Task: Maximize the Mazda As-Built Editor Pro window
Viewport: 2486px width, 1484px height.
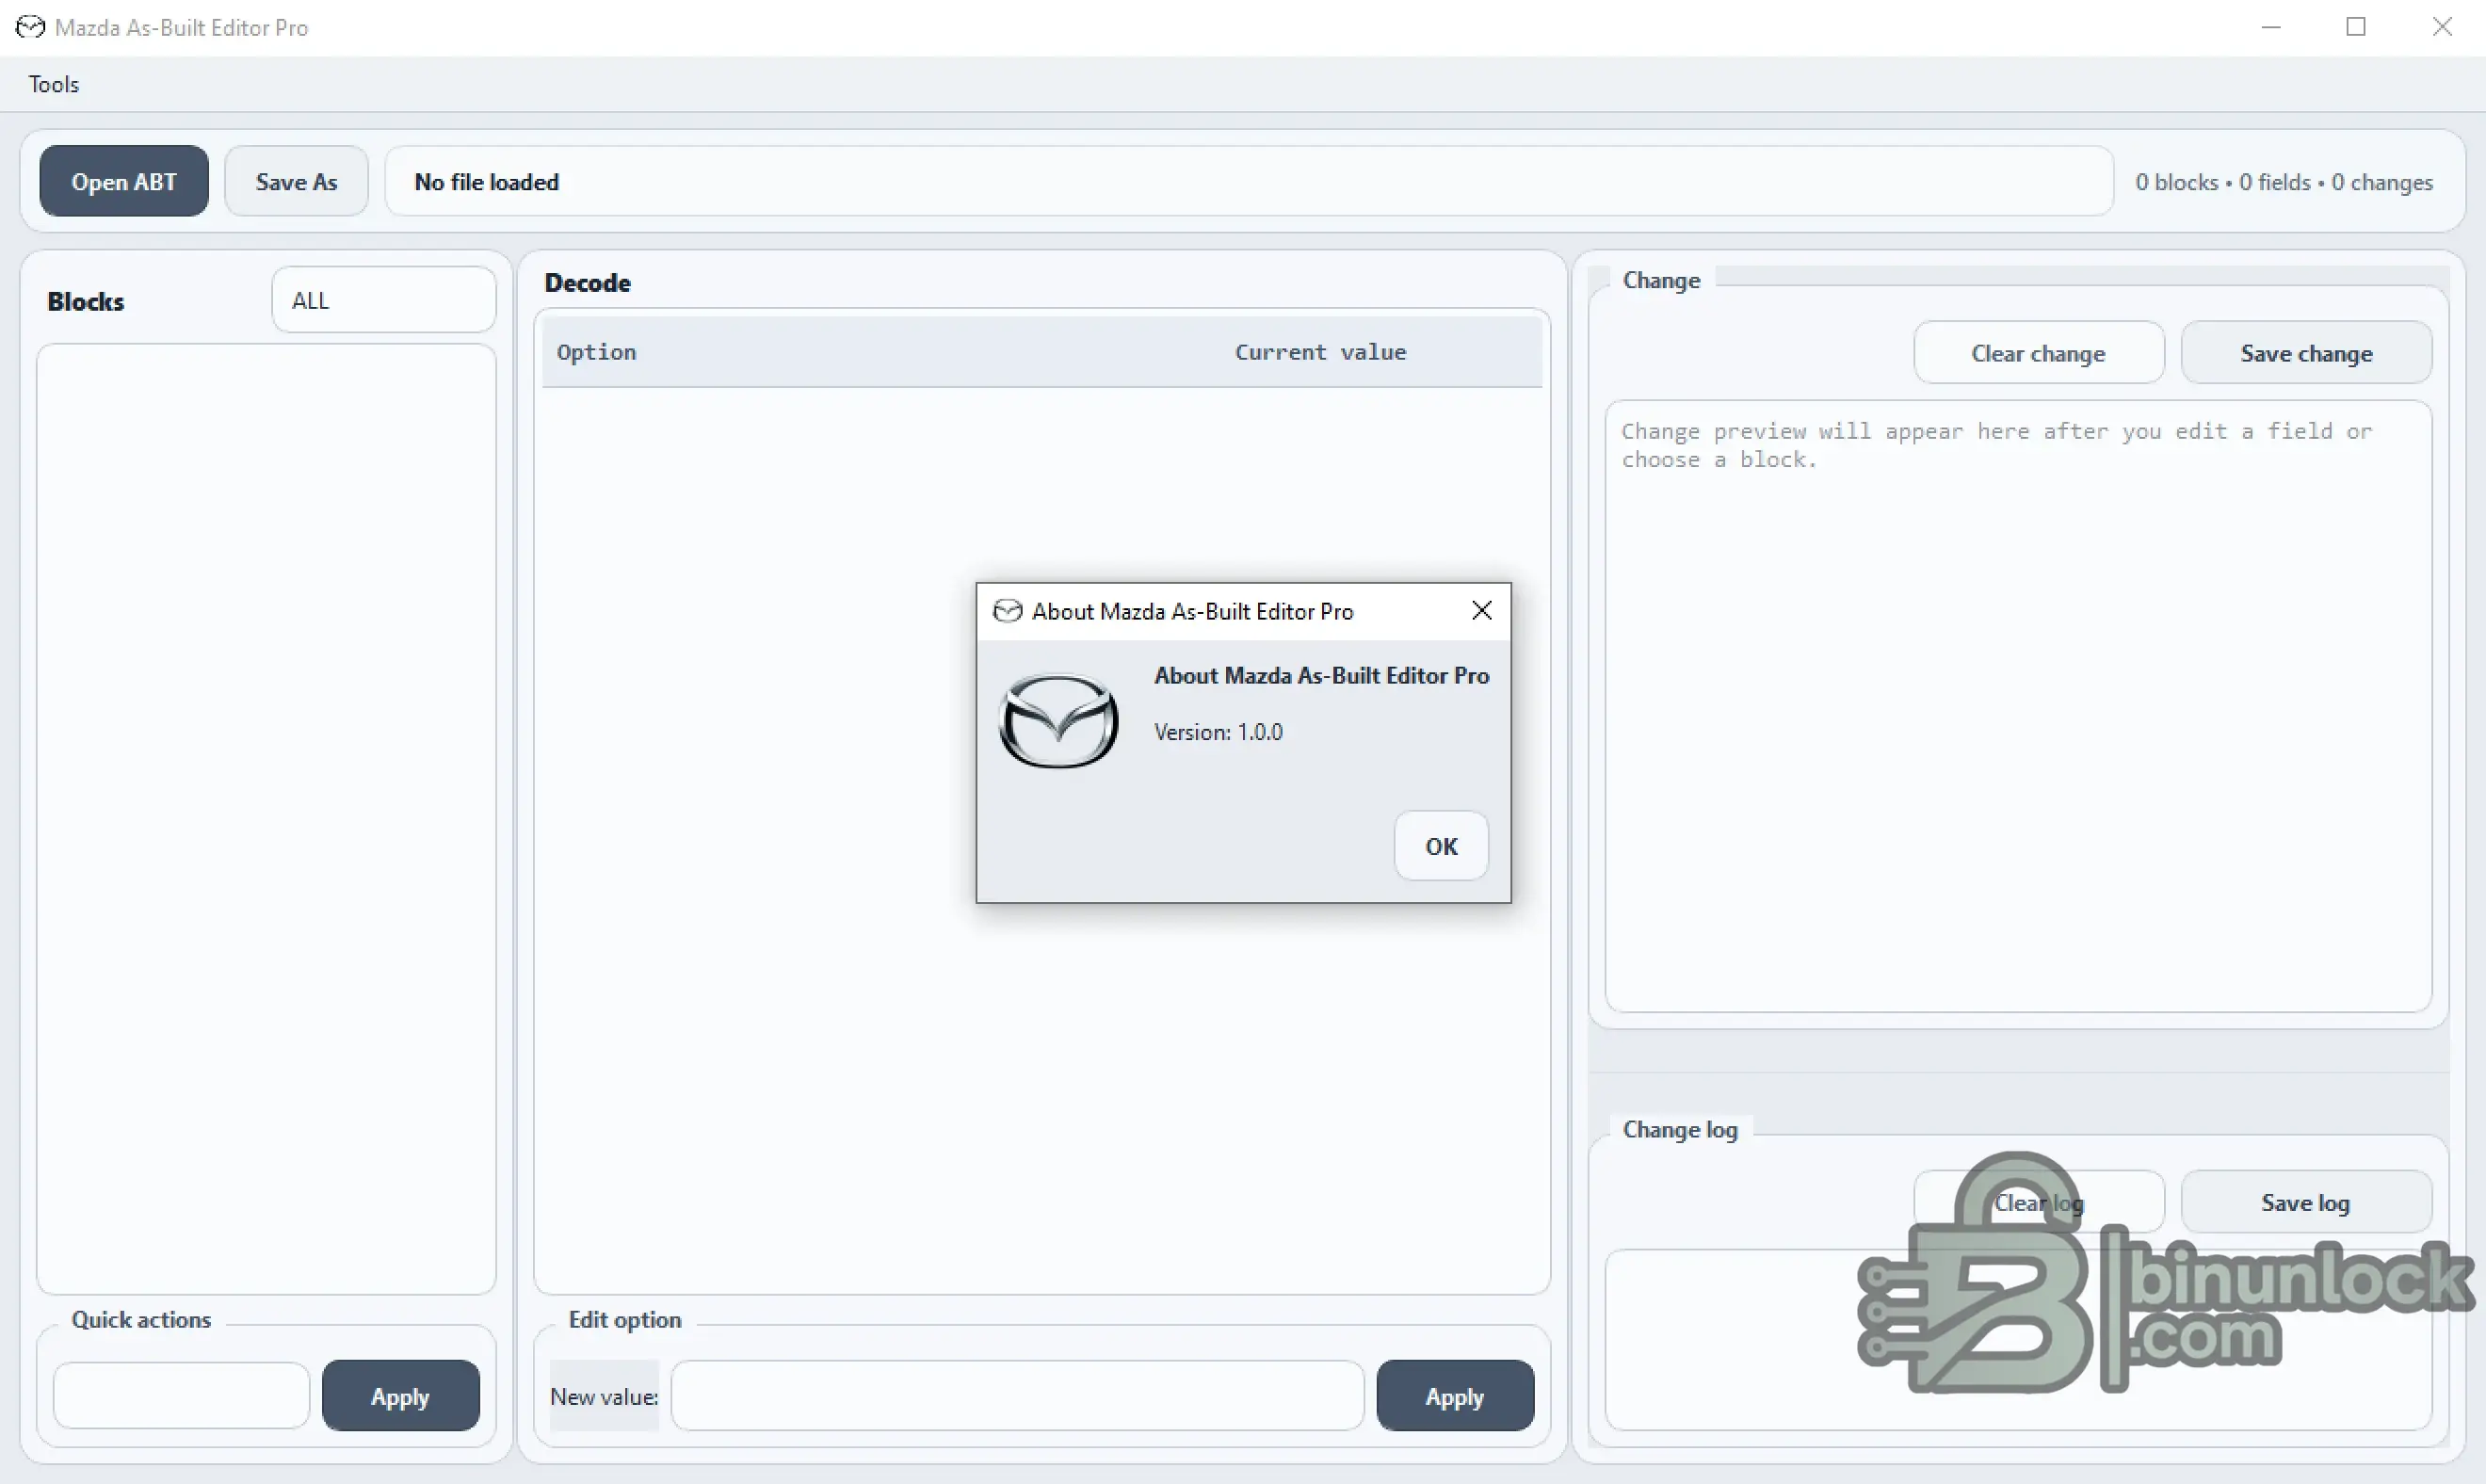Action: (2356, 27)
